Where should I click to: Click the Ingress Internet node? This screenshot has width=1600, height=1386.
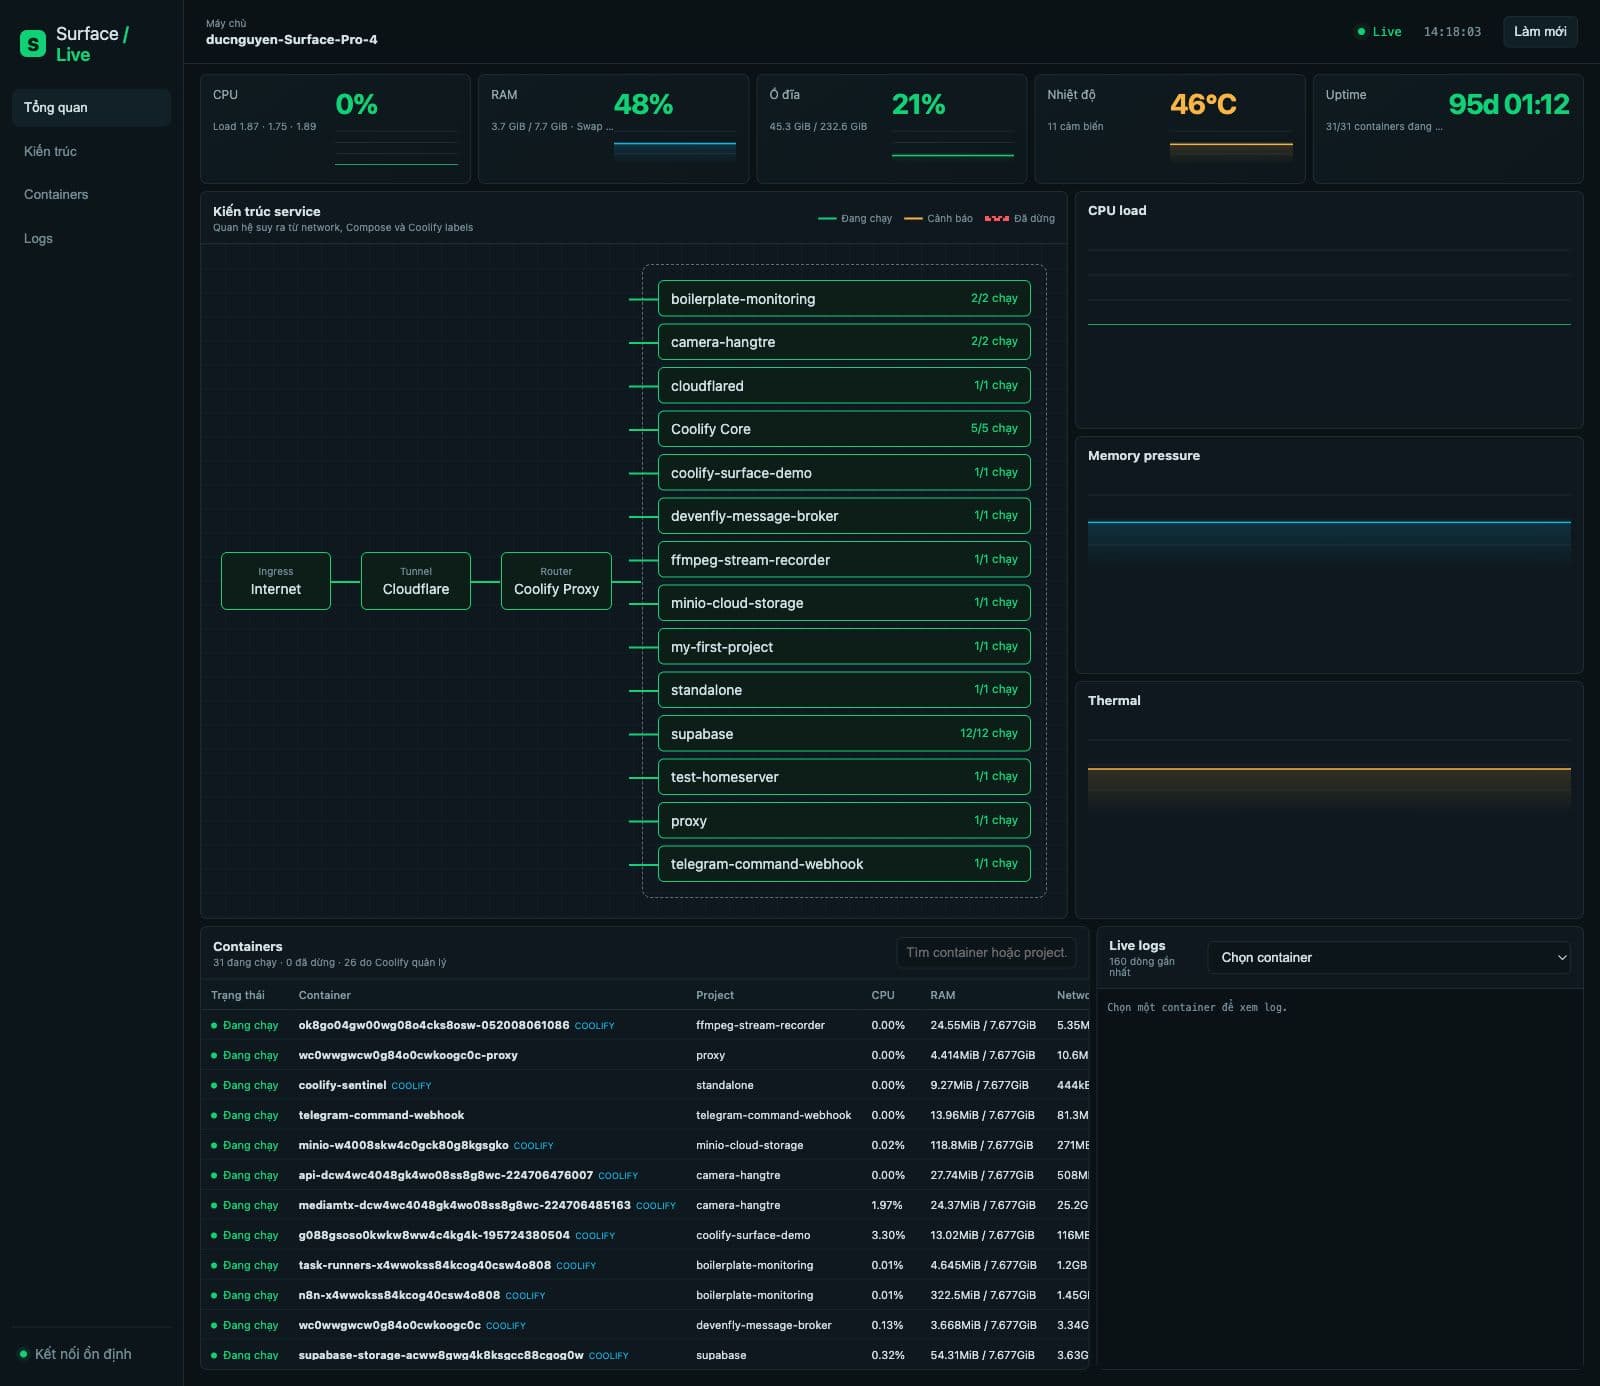coord(276,581)
